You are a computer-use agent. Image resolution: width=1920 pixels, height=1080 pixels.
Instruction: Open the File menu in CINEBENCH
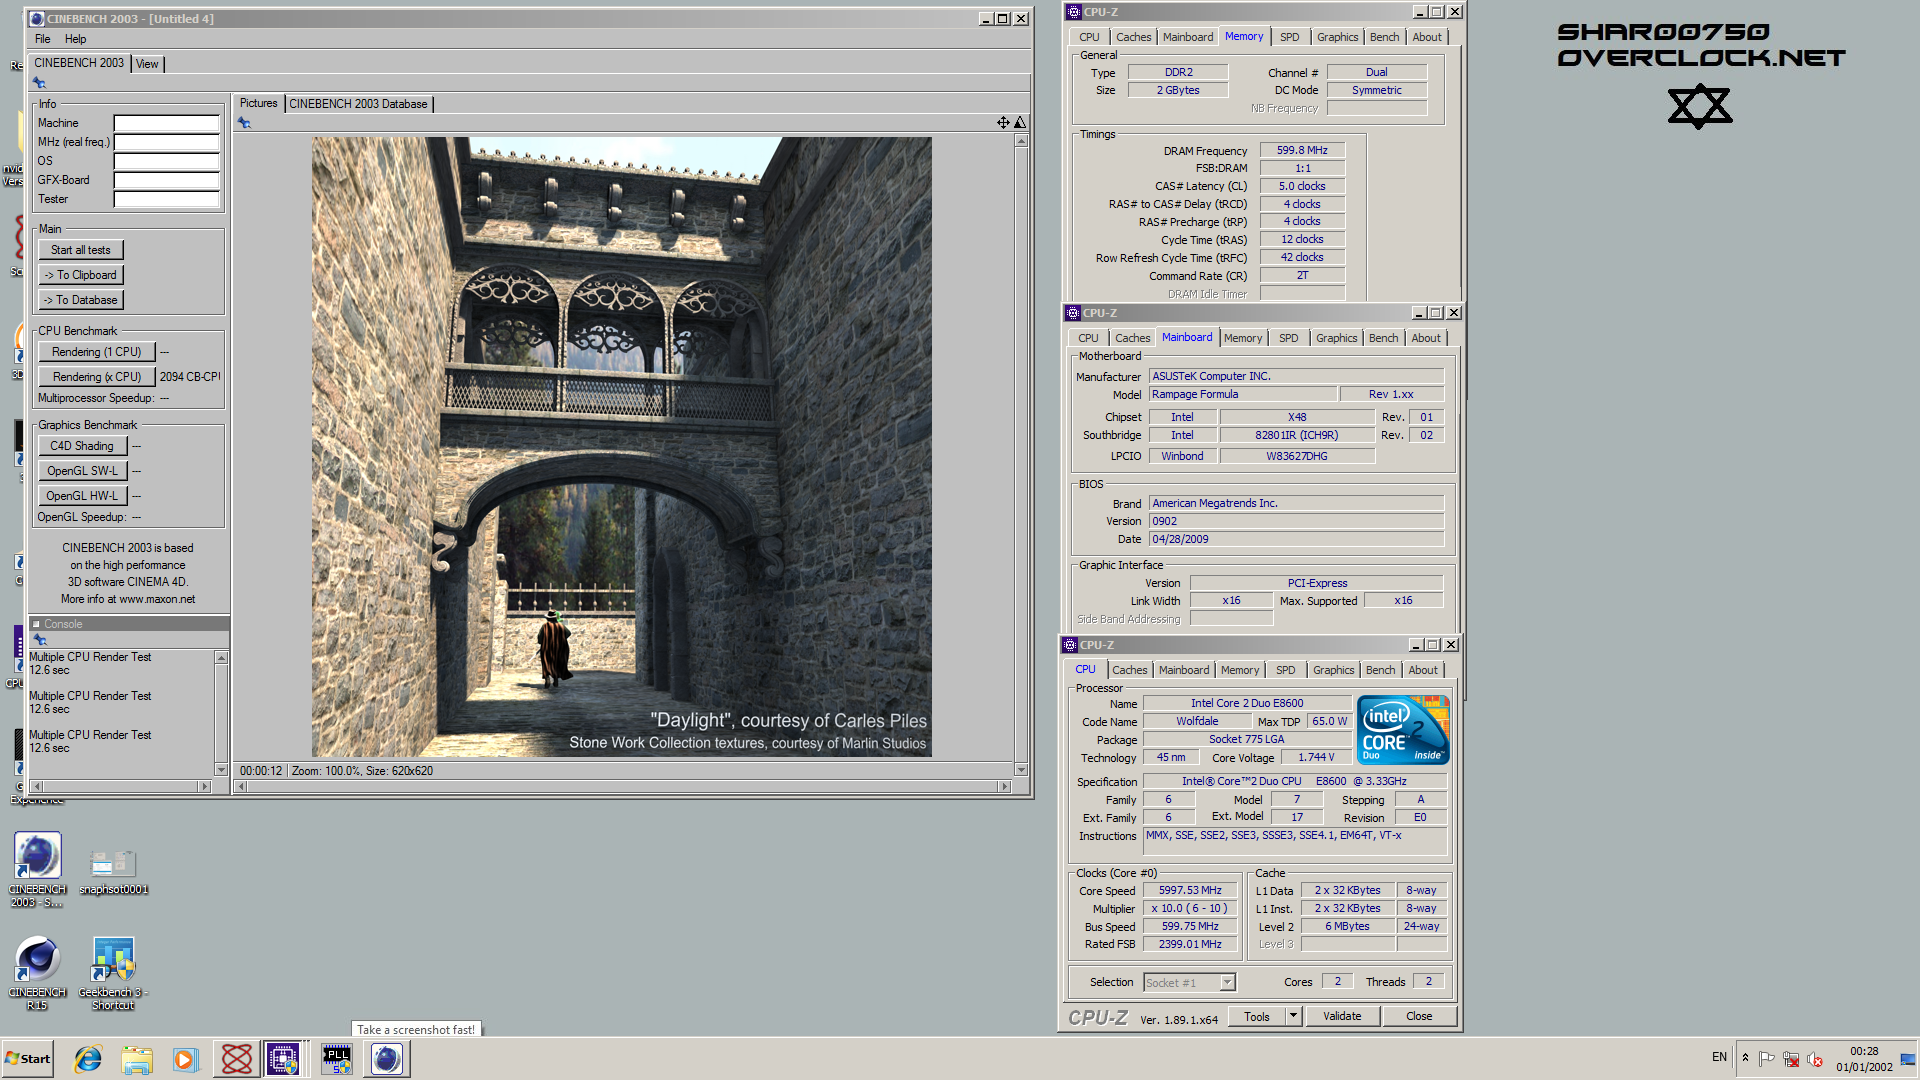43,39
